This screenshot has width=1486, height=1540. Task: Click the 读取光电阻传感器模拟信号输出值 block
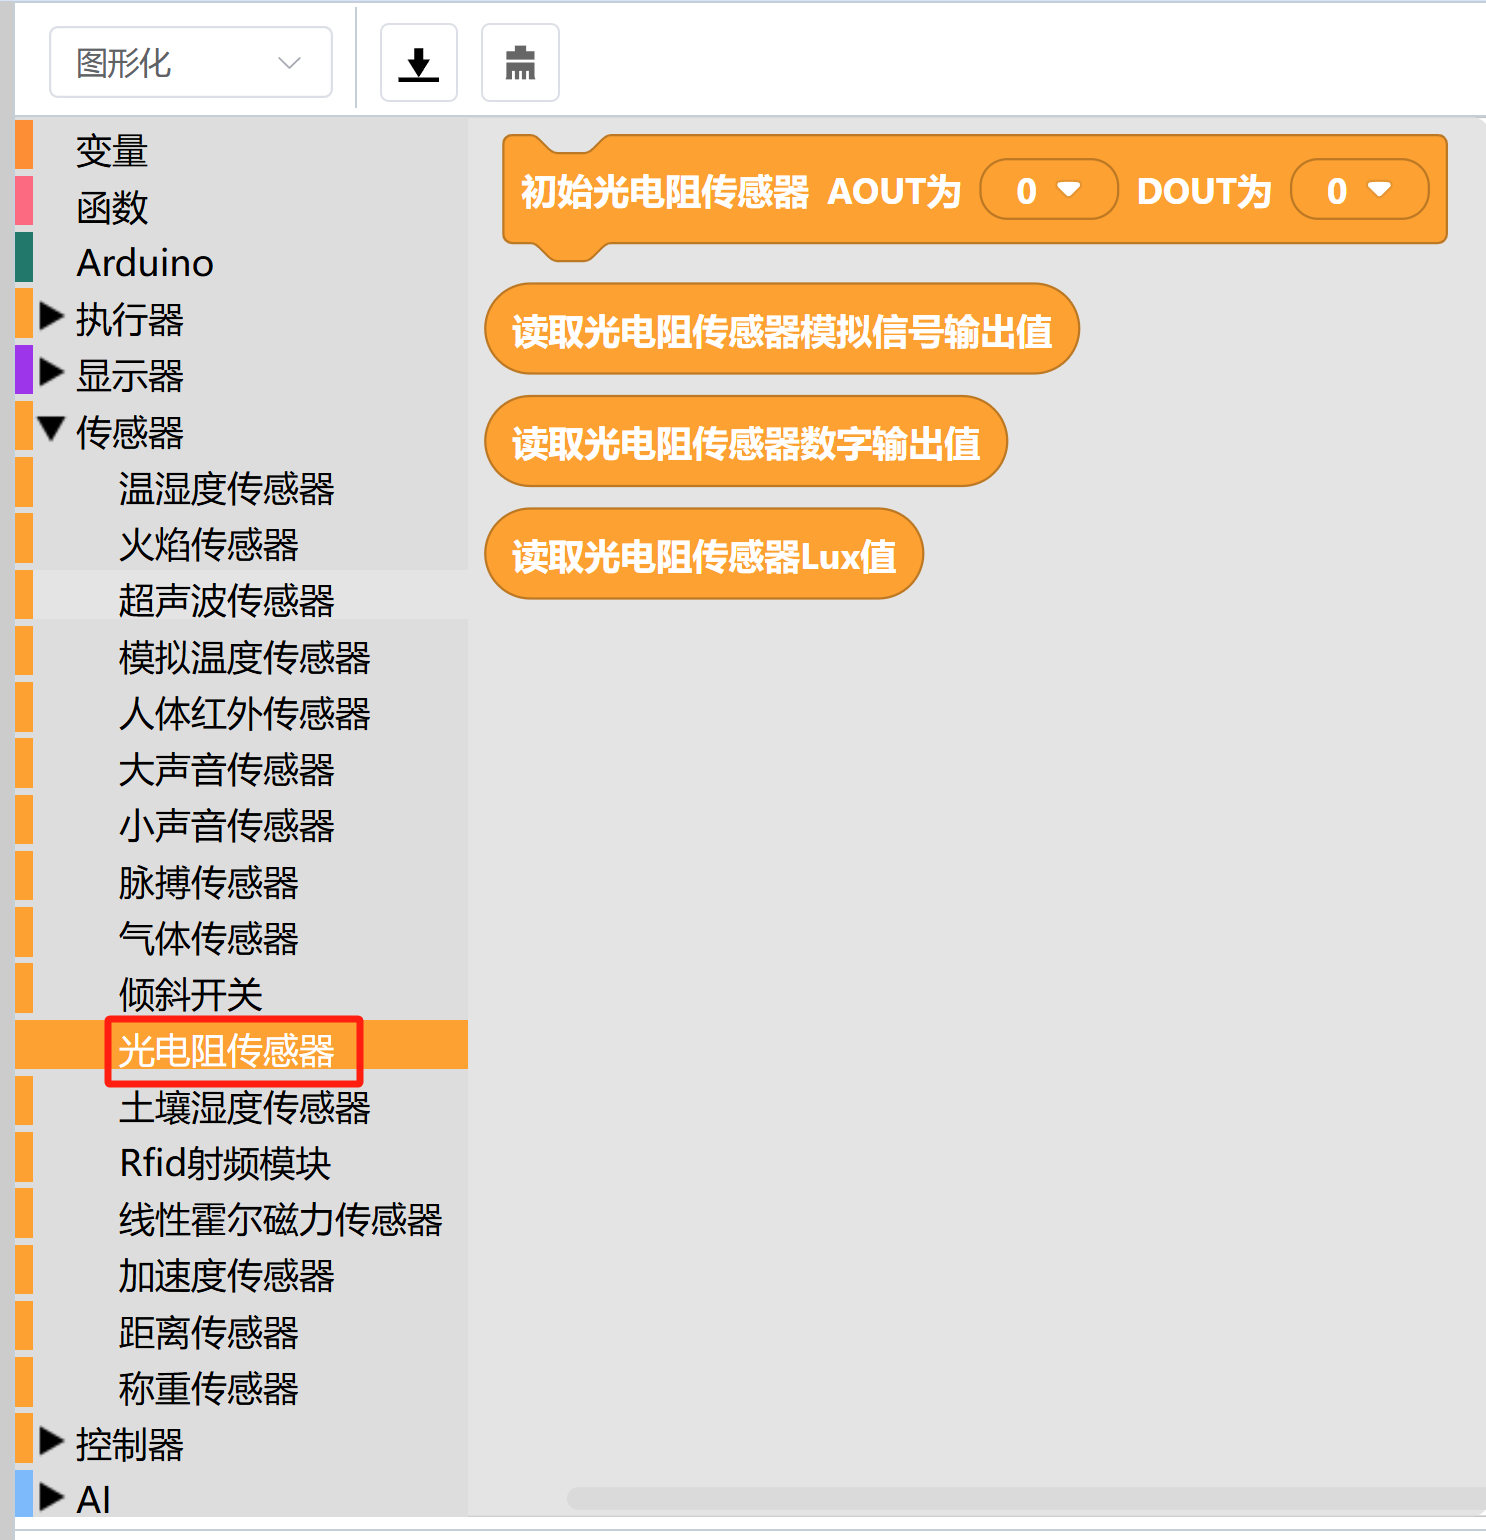[781, 330]
